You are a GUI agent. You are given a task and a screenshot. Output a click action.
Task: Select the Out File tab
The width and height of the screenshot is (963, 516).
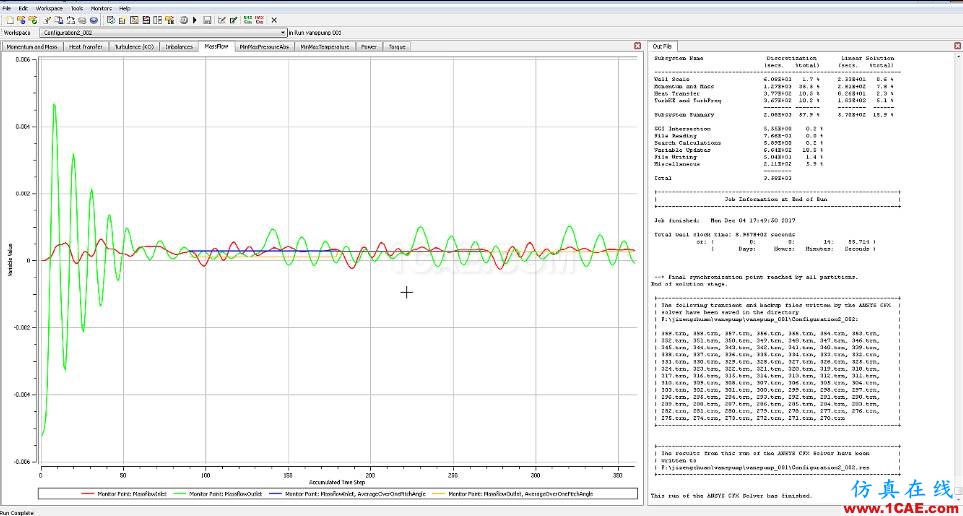(x=662, y=47)
